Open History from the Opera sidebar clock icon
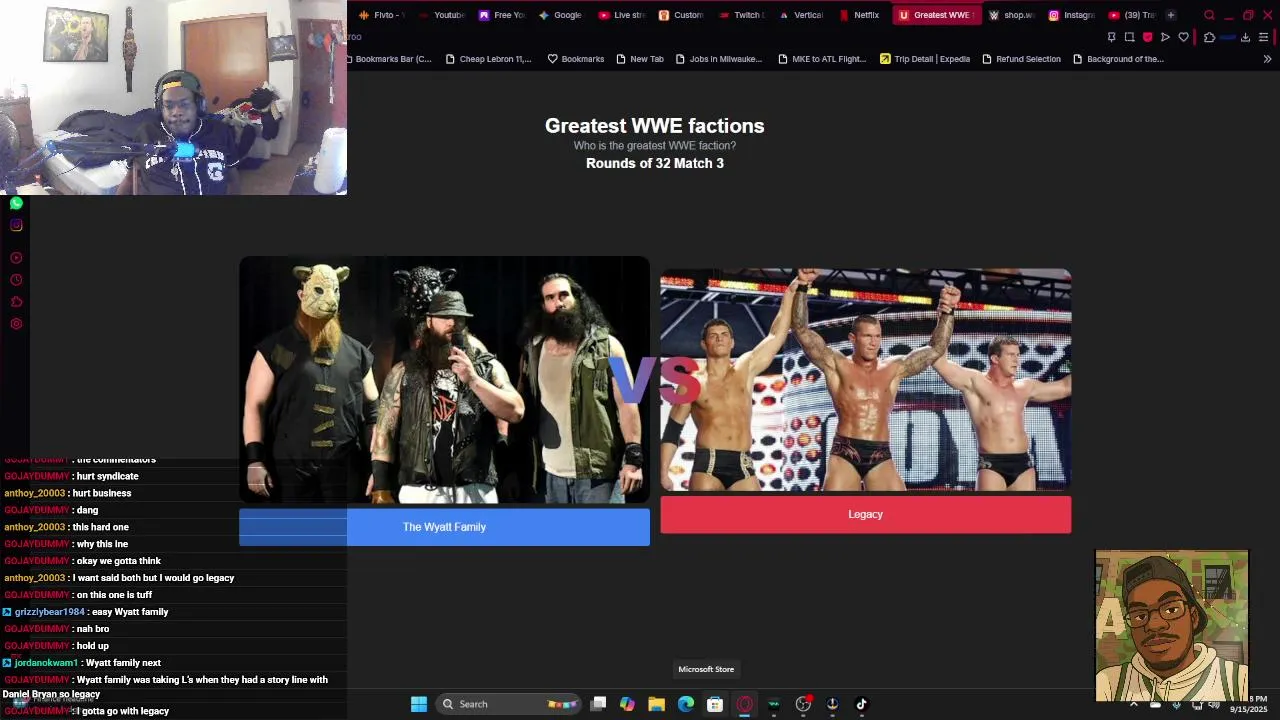Image resolution: width=1280 pixels, height=720 pixels. coord(16,280)
